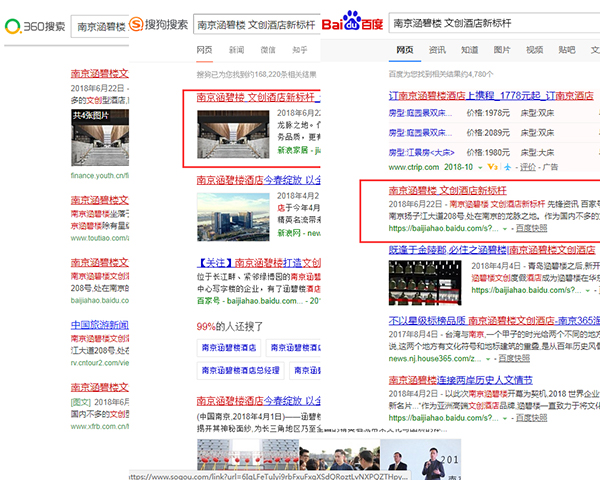Go to the Baidu 贴吧 tab
600x480 pixels.
(x=567, y=49)
